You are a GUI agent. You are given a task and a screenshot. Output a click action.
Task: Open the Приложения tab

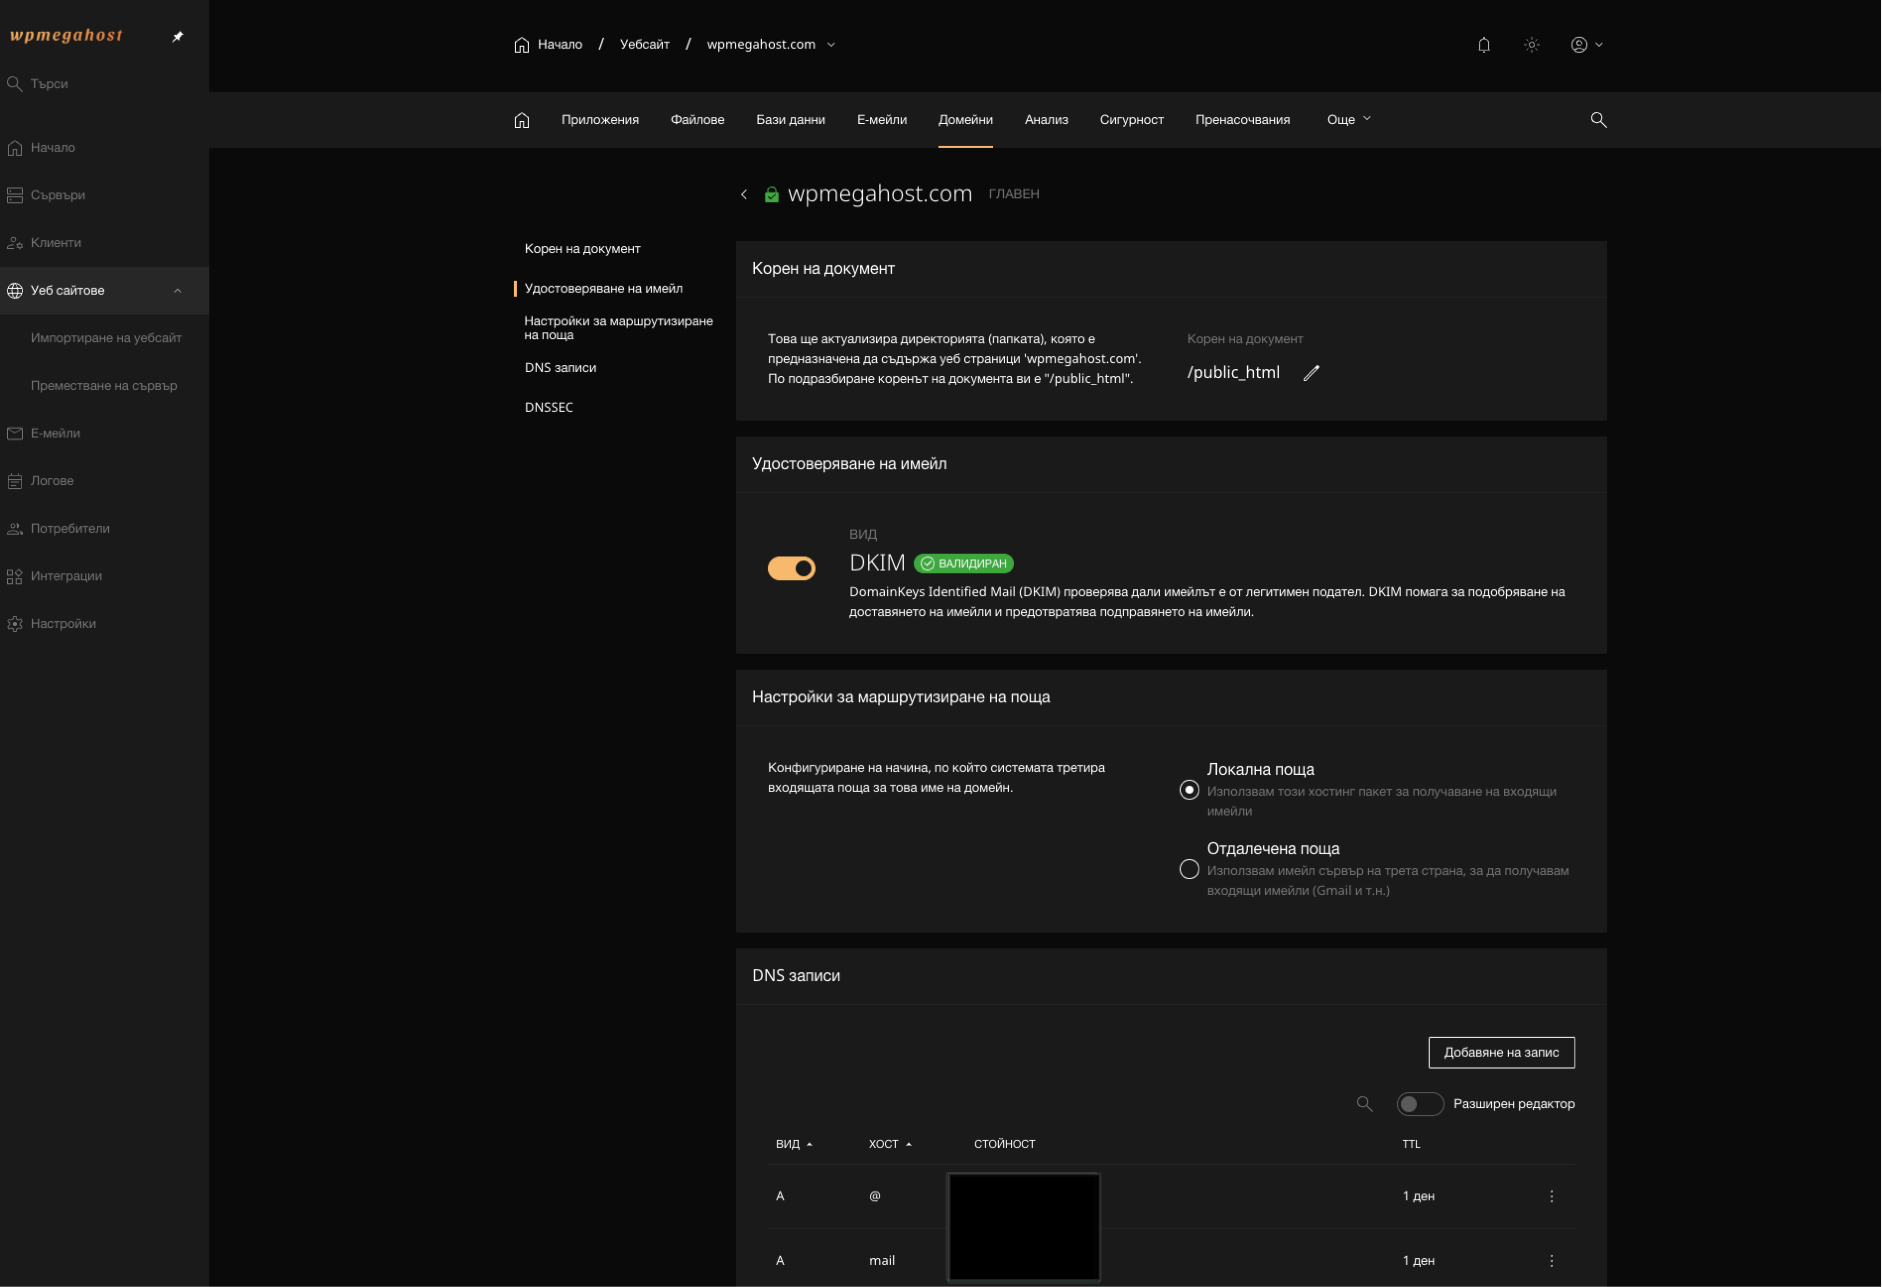click(600, 120)
